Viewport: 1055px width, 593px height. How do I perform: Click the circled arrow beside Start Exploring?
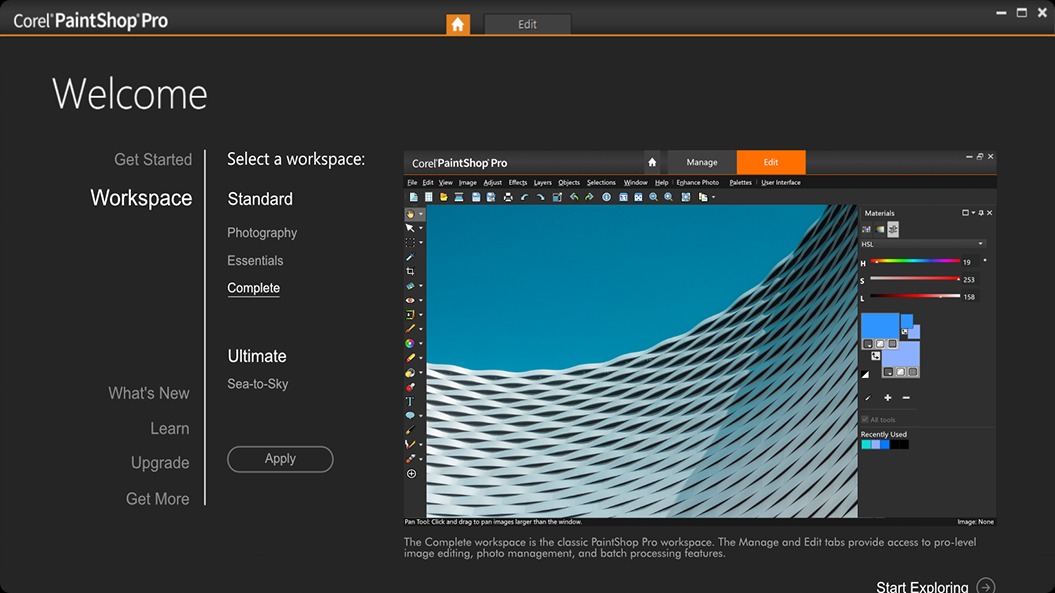pyautogui.click(x=986, y=587)
